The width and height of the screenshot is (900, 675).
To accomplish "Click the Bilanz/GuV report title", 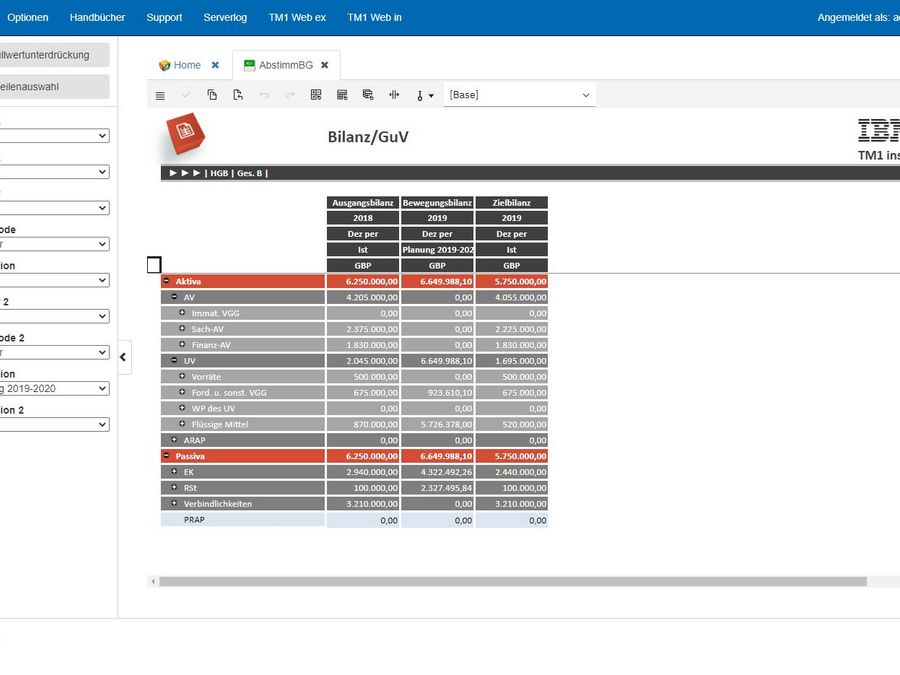I will (368, 137).
